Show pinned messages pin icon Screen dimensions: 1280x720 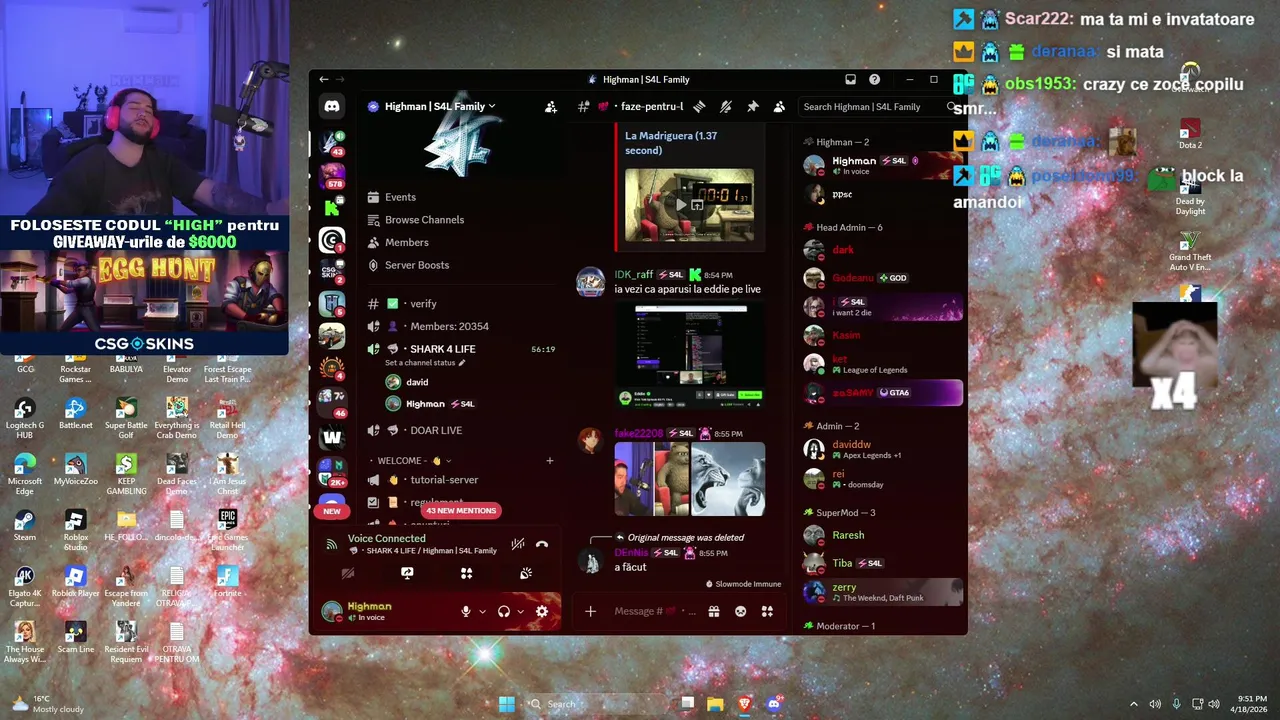[753, 107]
